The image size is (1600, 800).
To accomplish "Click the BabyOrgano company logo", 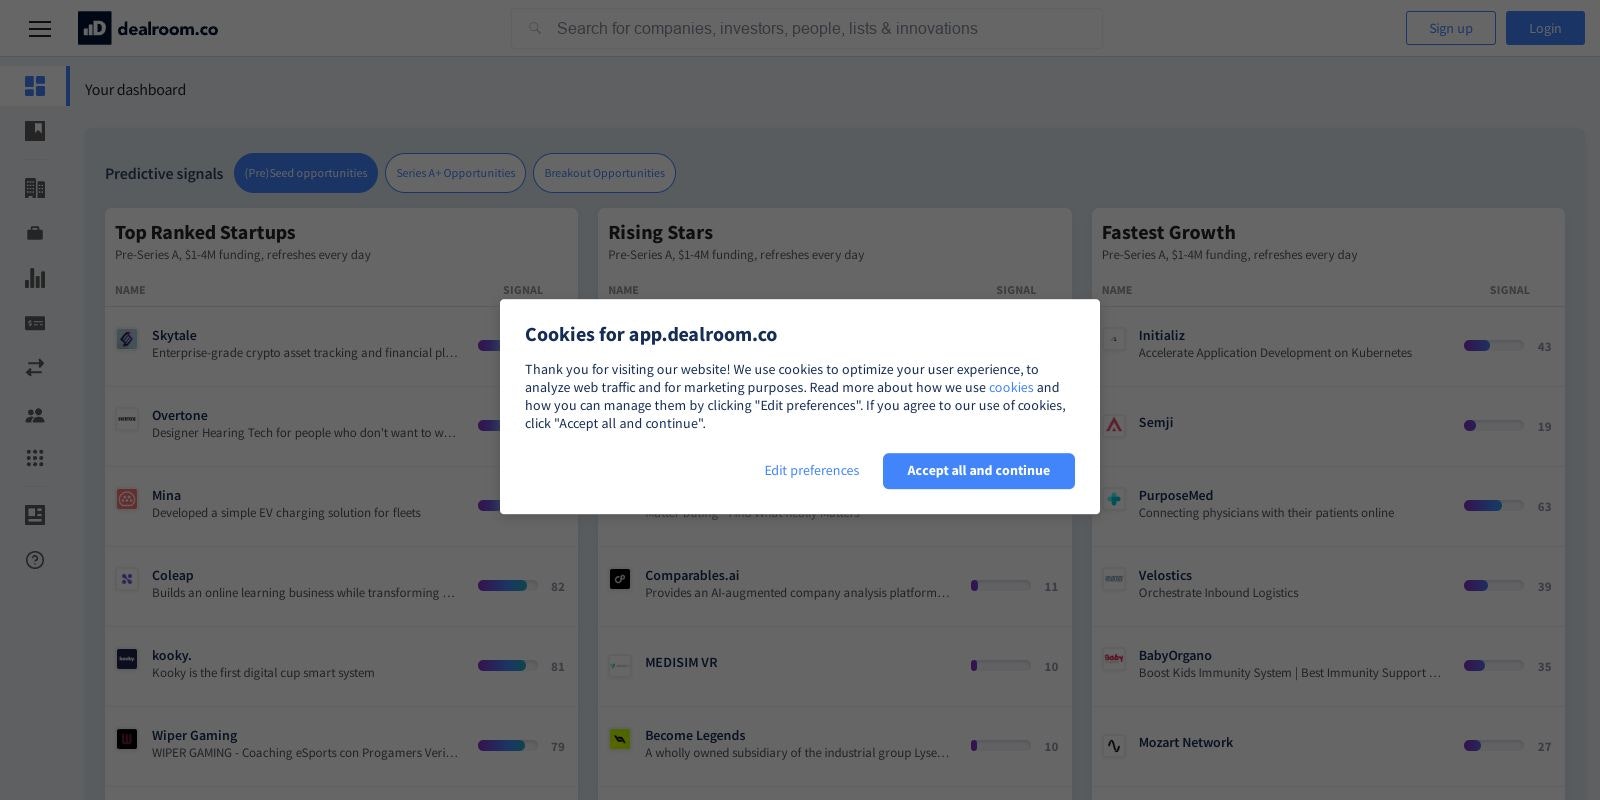I will pos(1114,659).
